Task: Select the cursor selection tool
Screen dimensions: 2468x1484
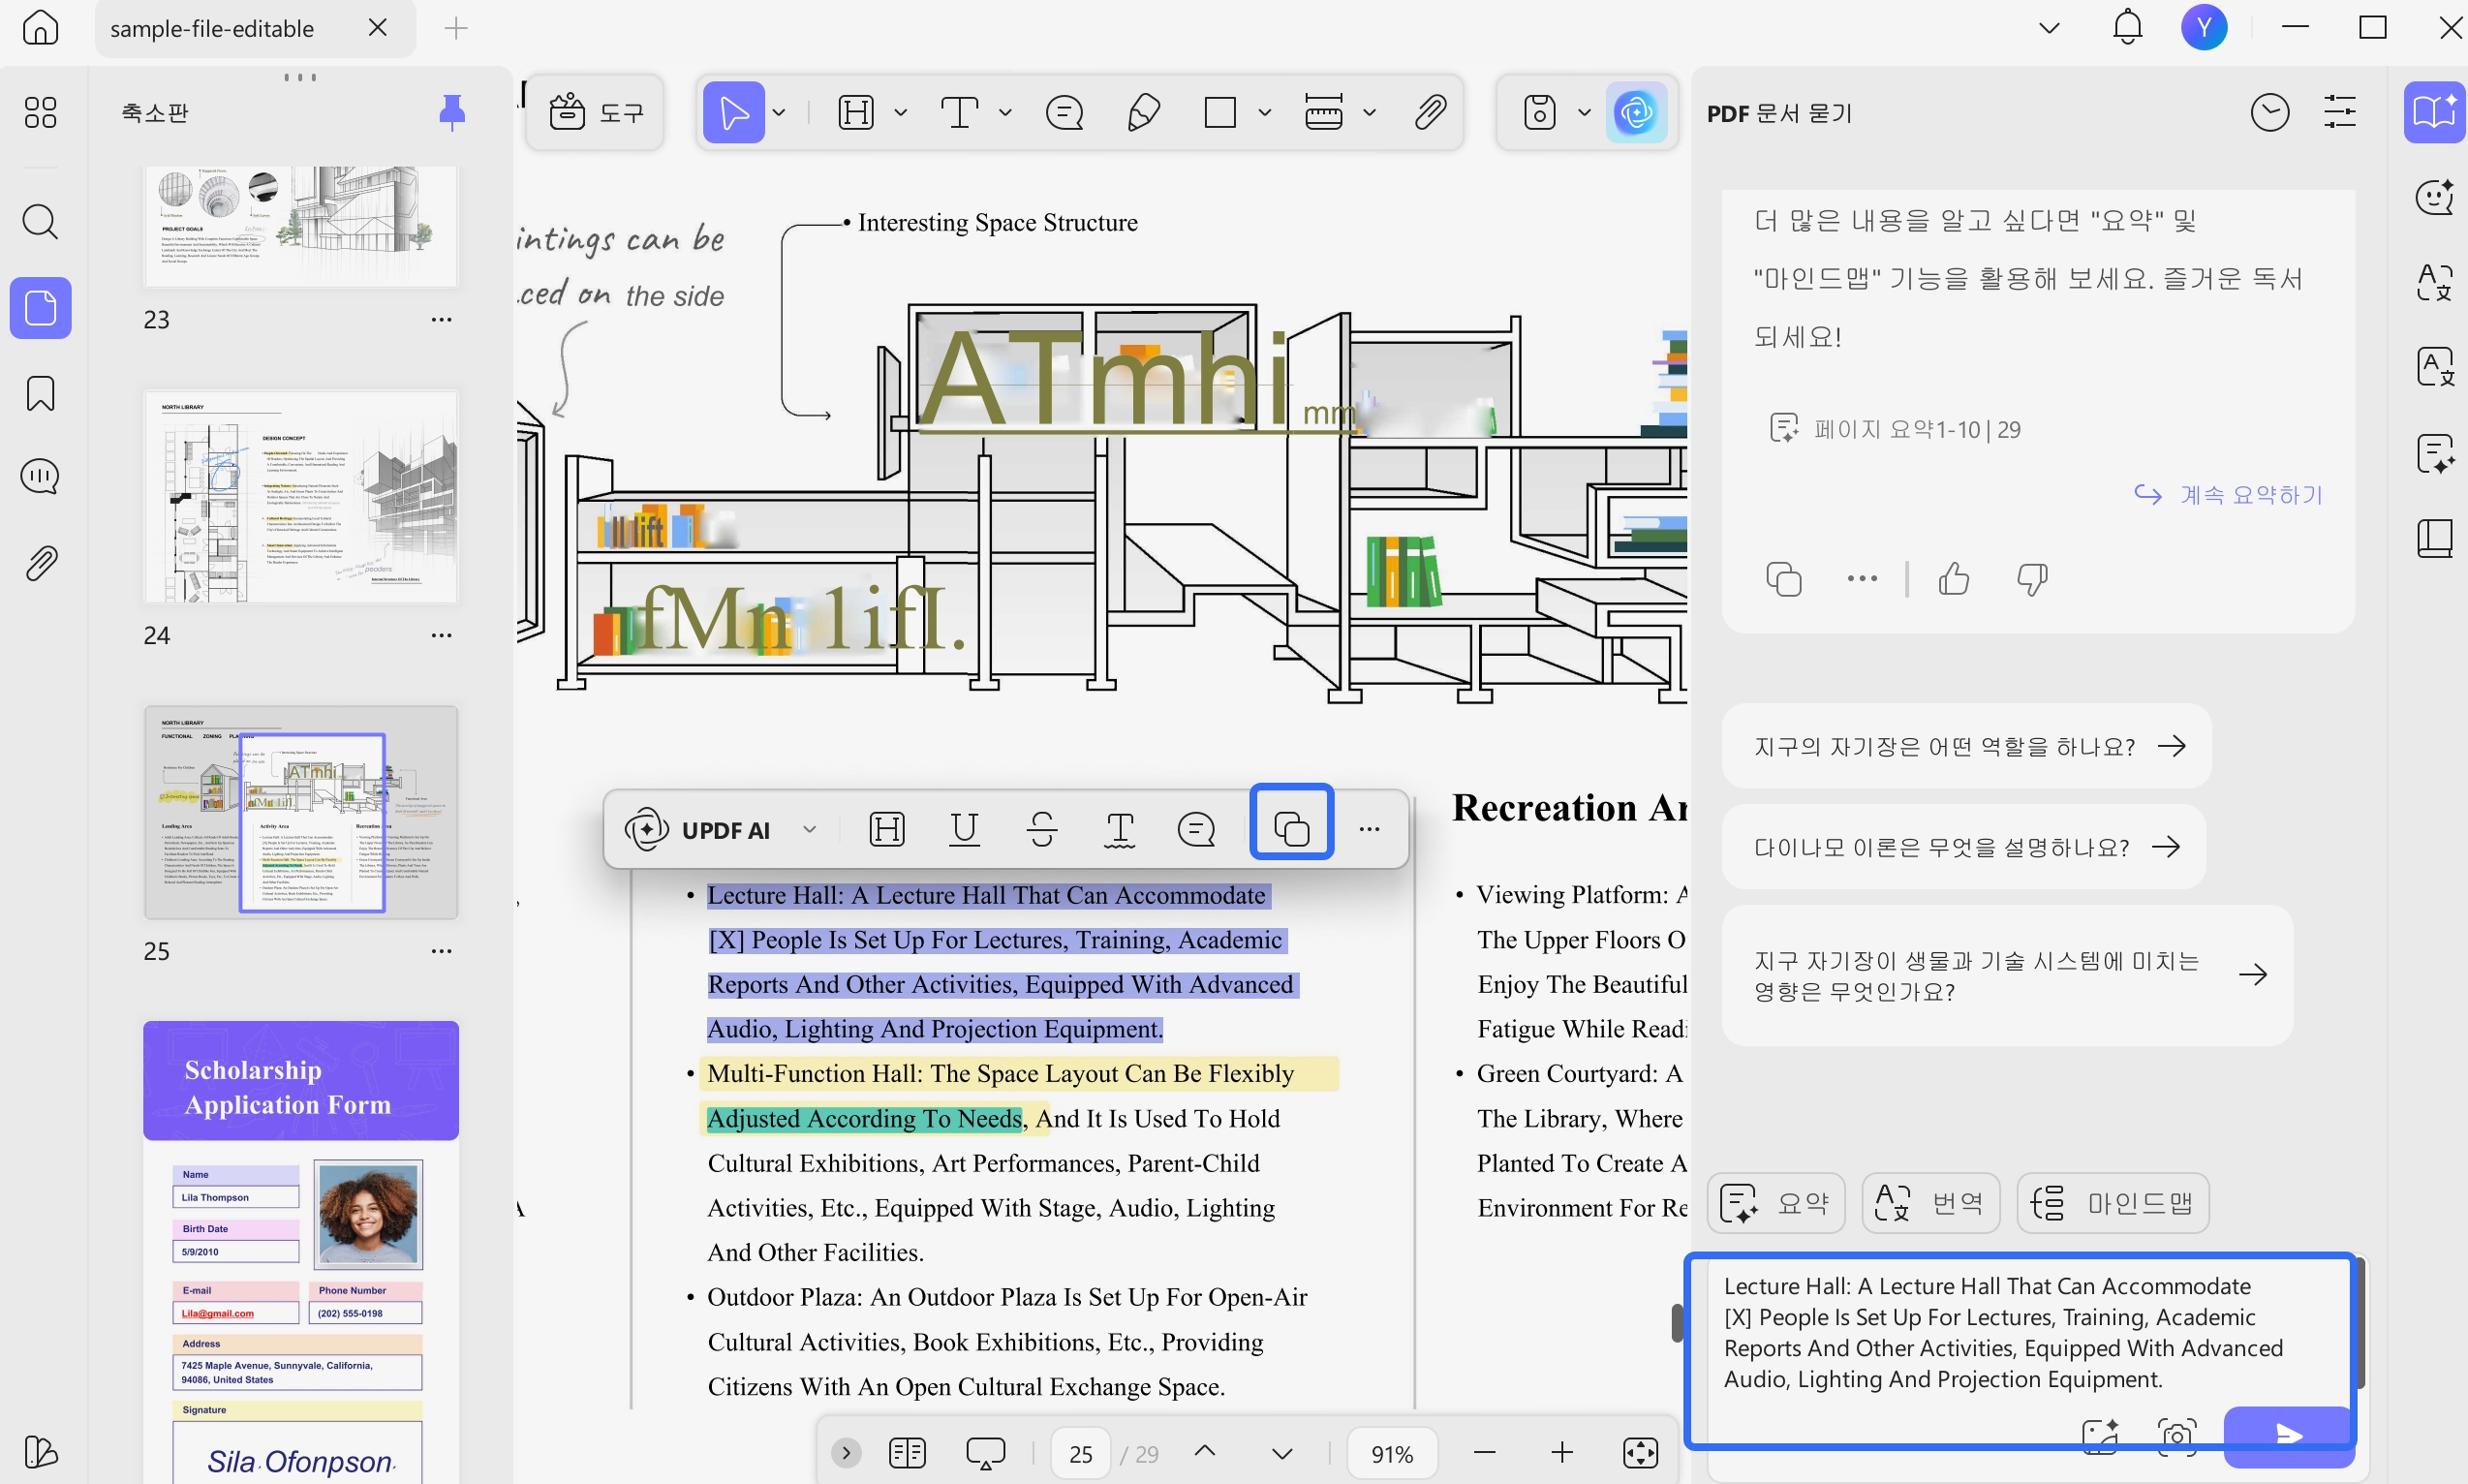Action: click(734, 112)
